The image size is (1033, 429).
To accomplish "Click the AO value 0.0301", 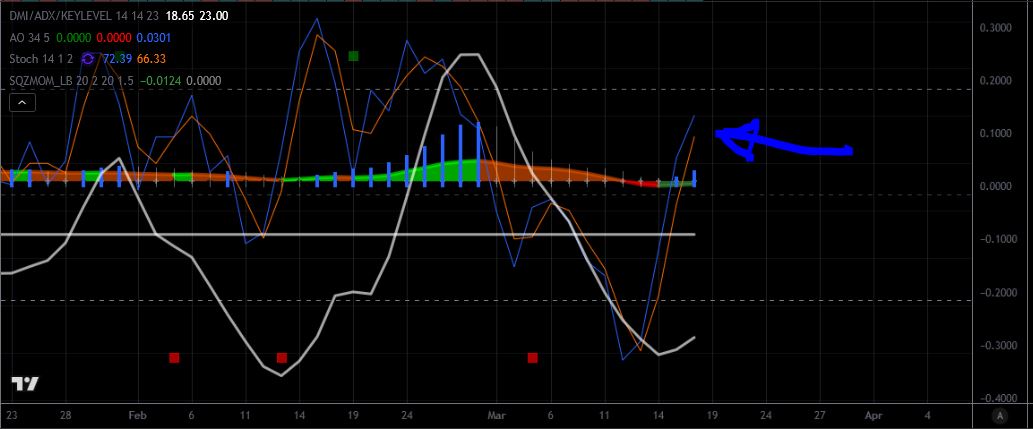I will point(154,38).
